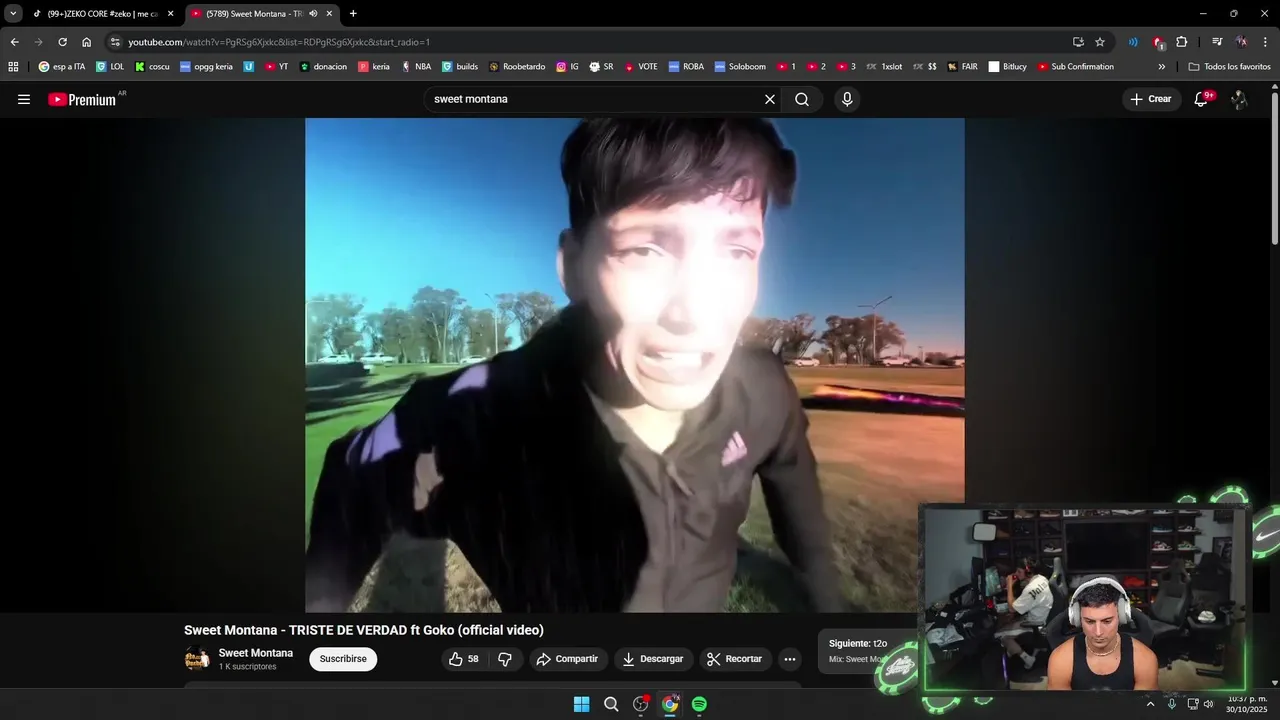This screenshot has height=720, width=1280.
Task: Open the 'builds' bookmark
Action: 460,67
